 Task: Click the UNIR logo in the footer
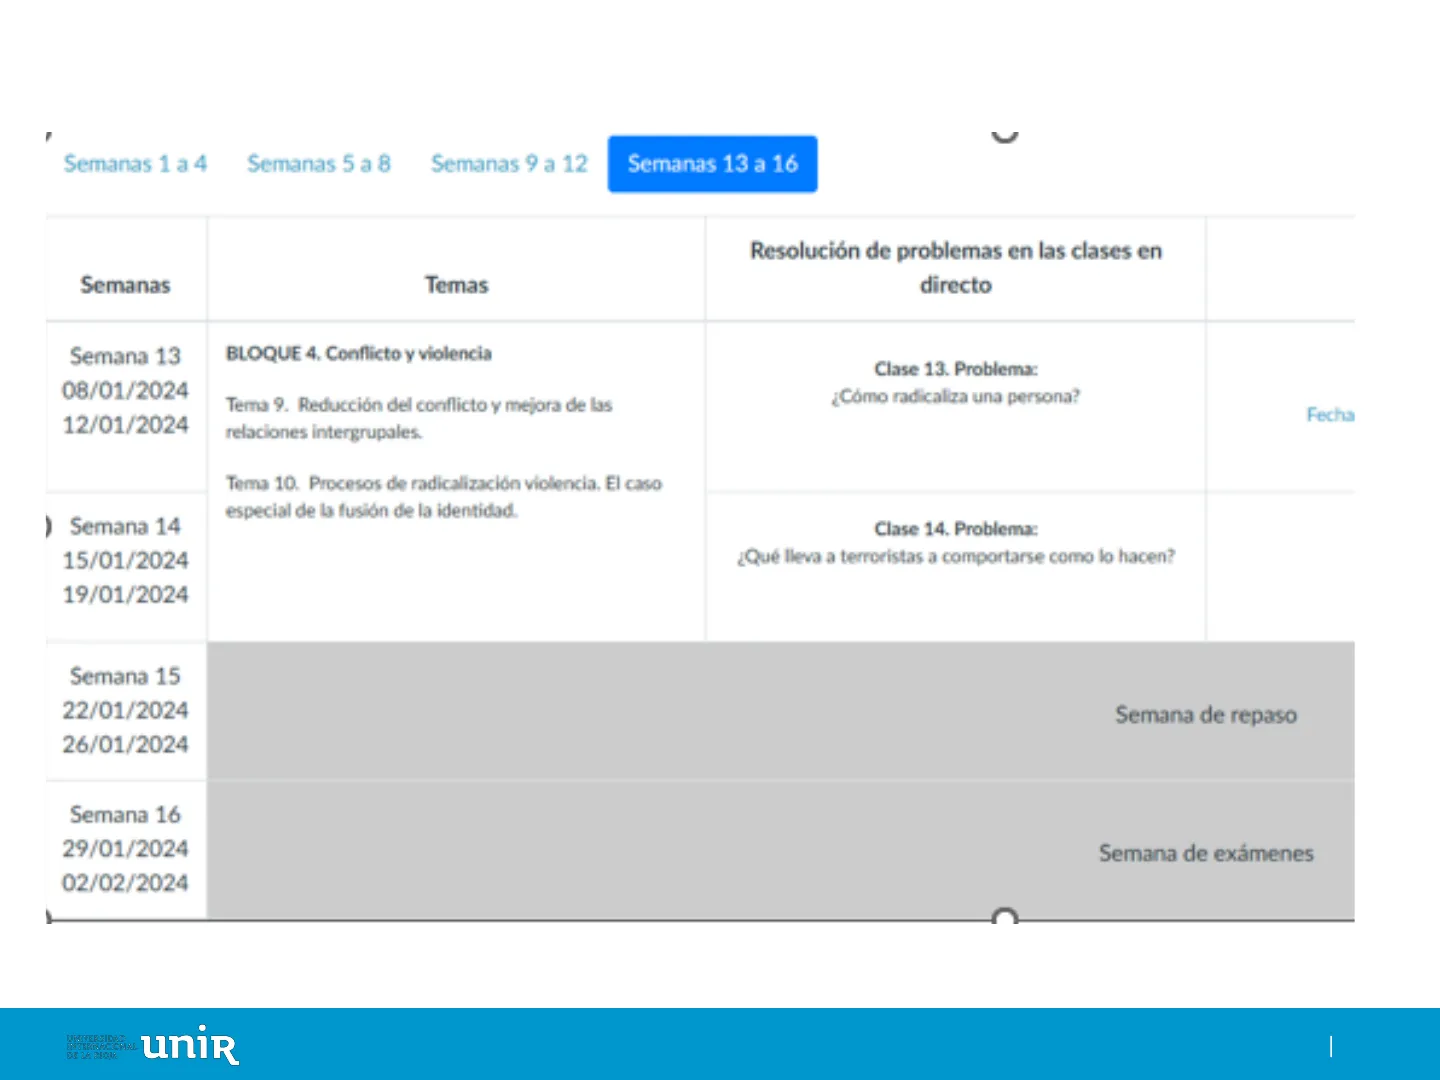coord(189,1045)
